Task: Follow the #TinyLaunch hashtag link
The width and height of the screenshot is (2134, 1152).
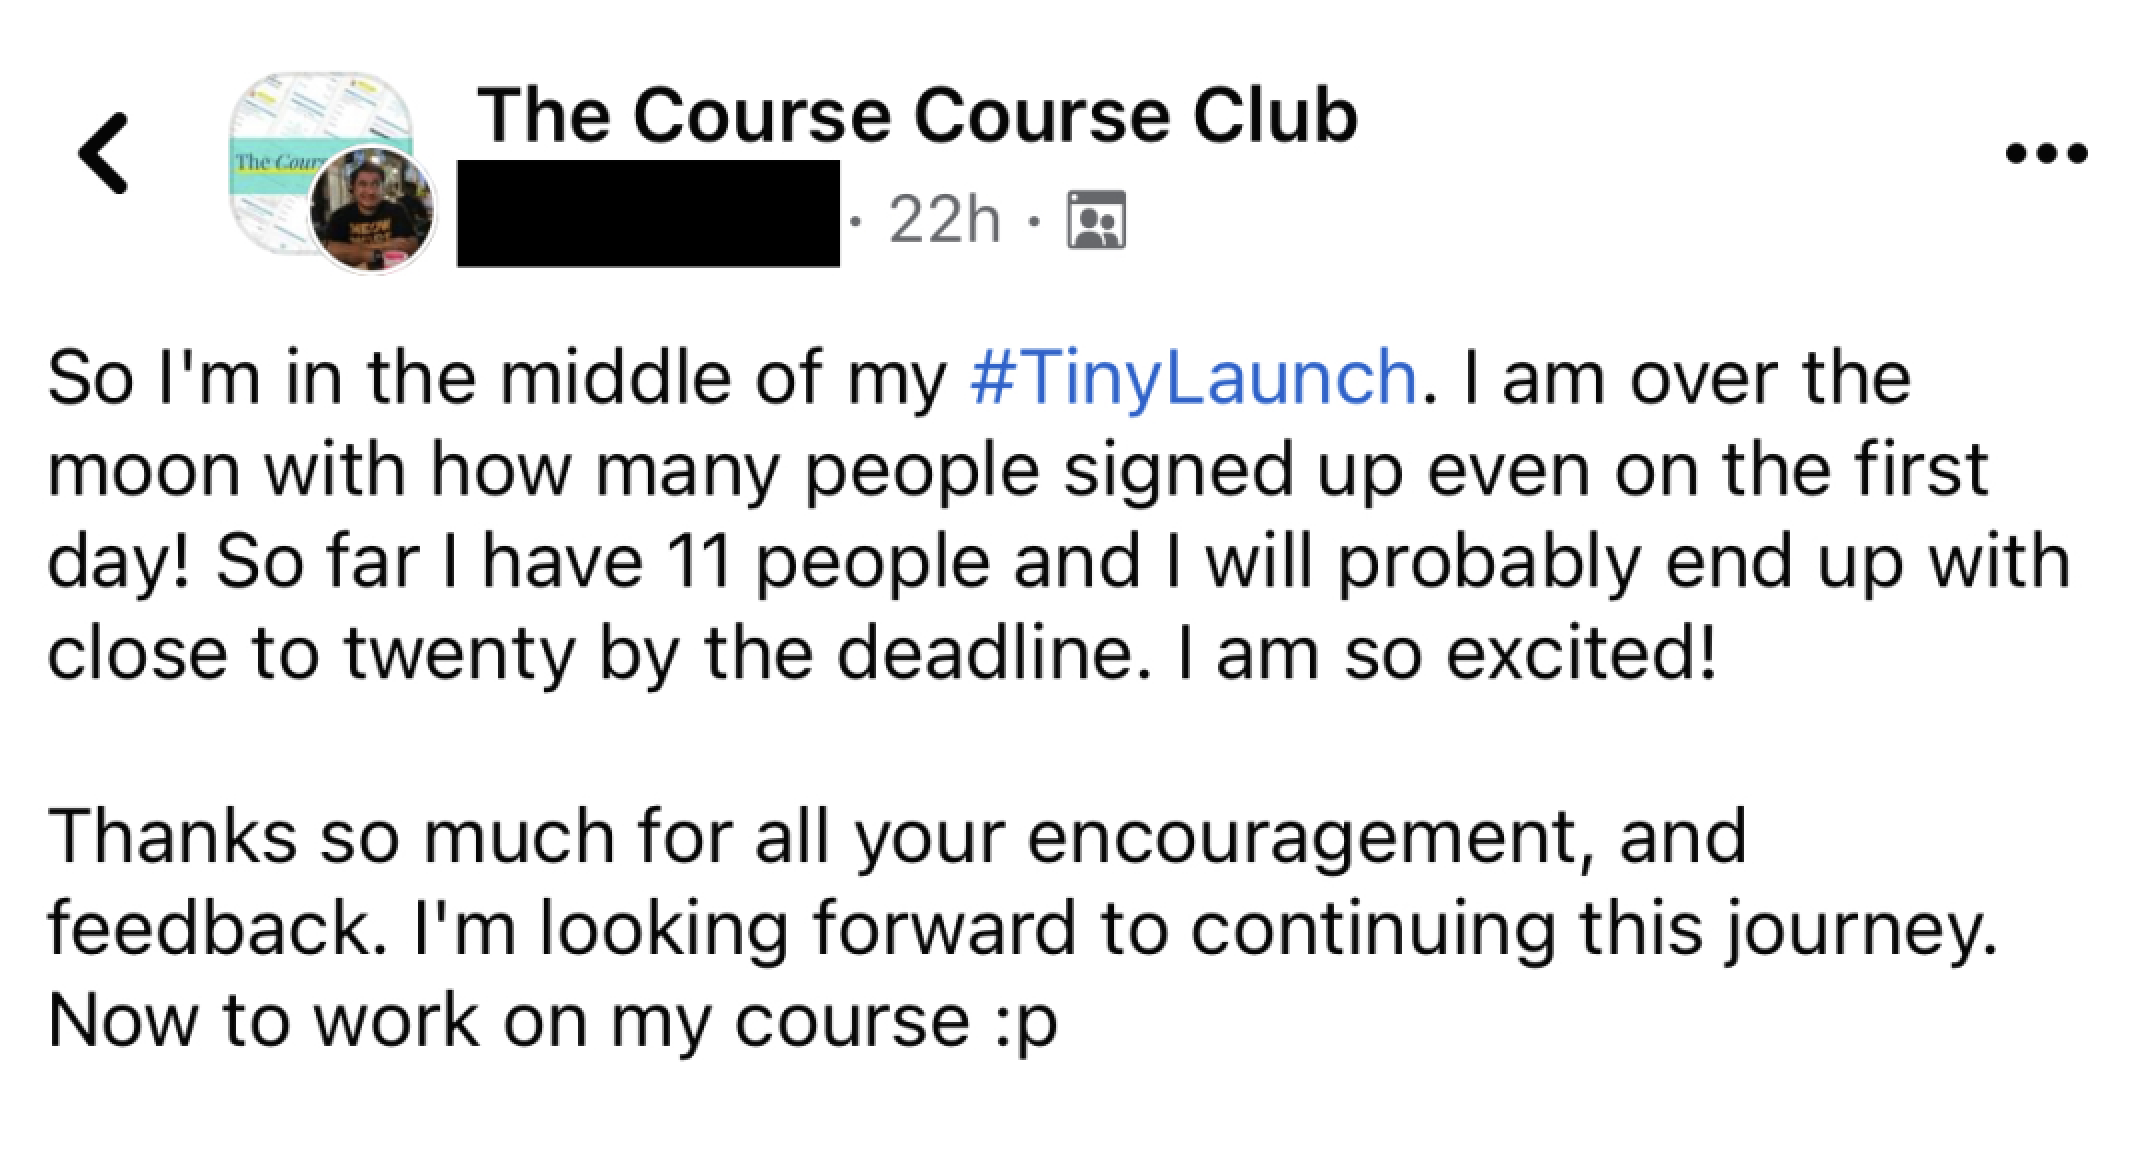Action: pyautogui.click(x=1193, y=378)
